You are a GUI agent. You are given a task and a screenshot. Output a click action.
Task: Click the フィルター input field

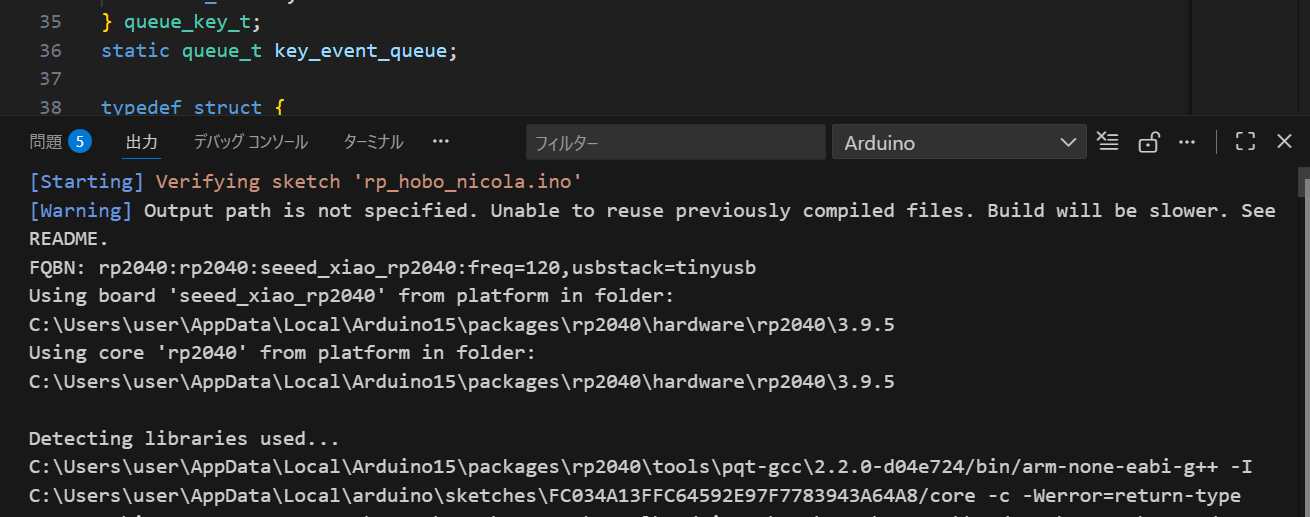point(675,142)
